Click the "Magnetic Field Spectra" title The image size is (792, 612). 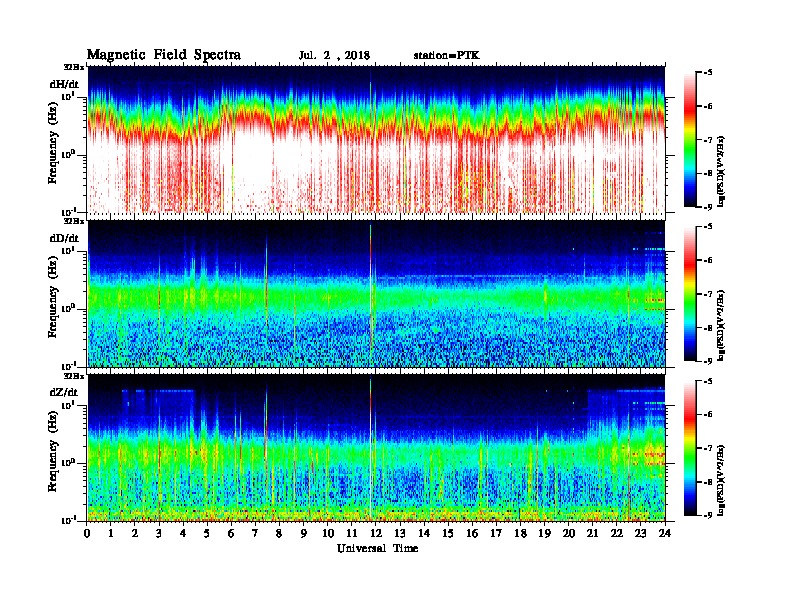click(164, 55)
